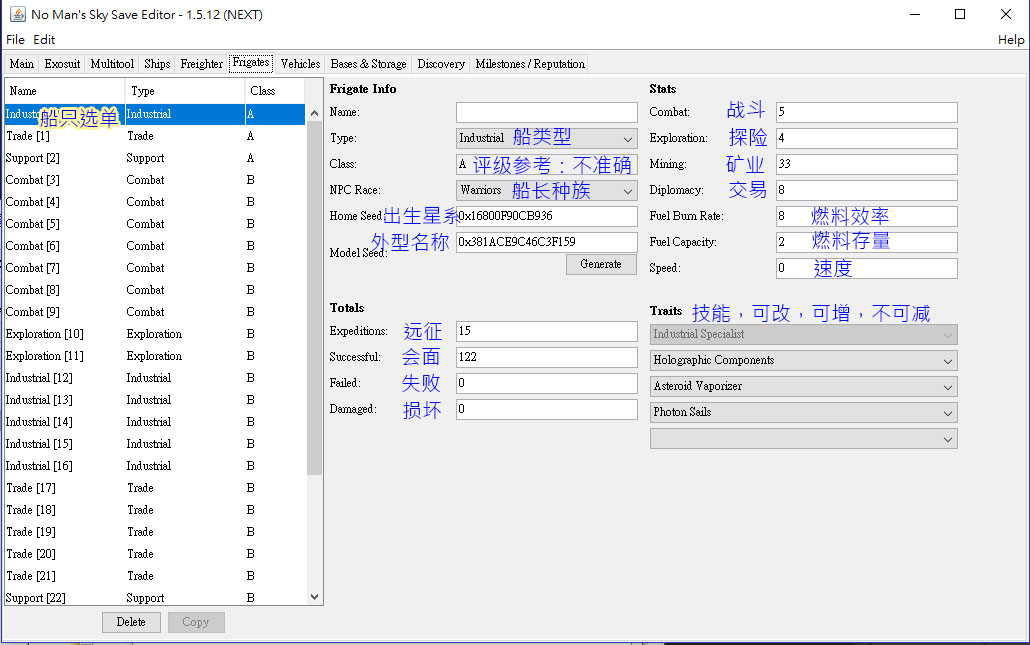Open the File menu
This screenshot has height=645, width=1030.
tap(15, 40)
